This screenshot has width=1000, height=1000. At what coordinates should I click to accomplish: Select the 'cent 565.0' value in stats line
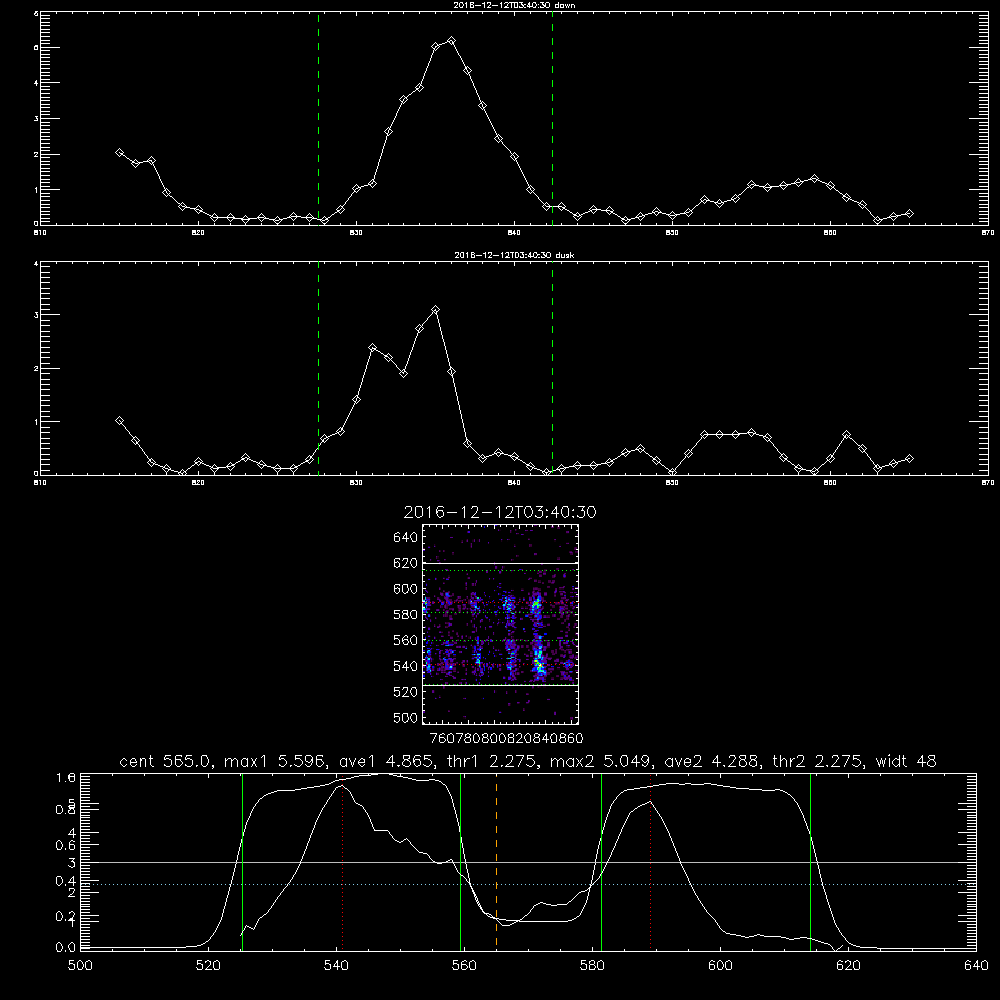point(169,761)
